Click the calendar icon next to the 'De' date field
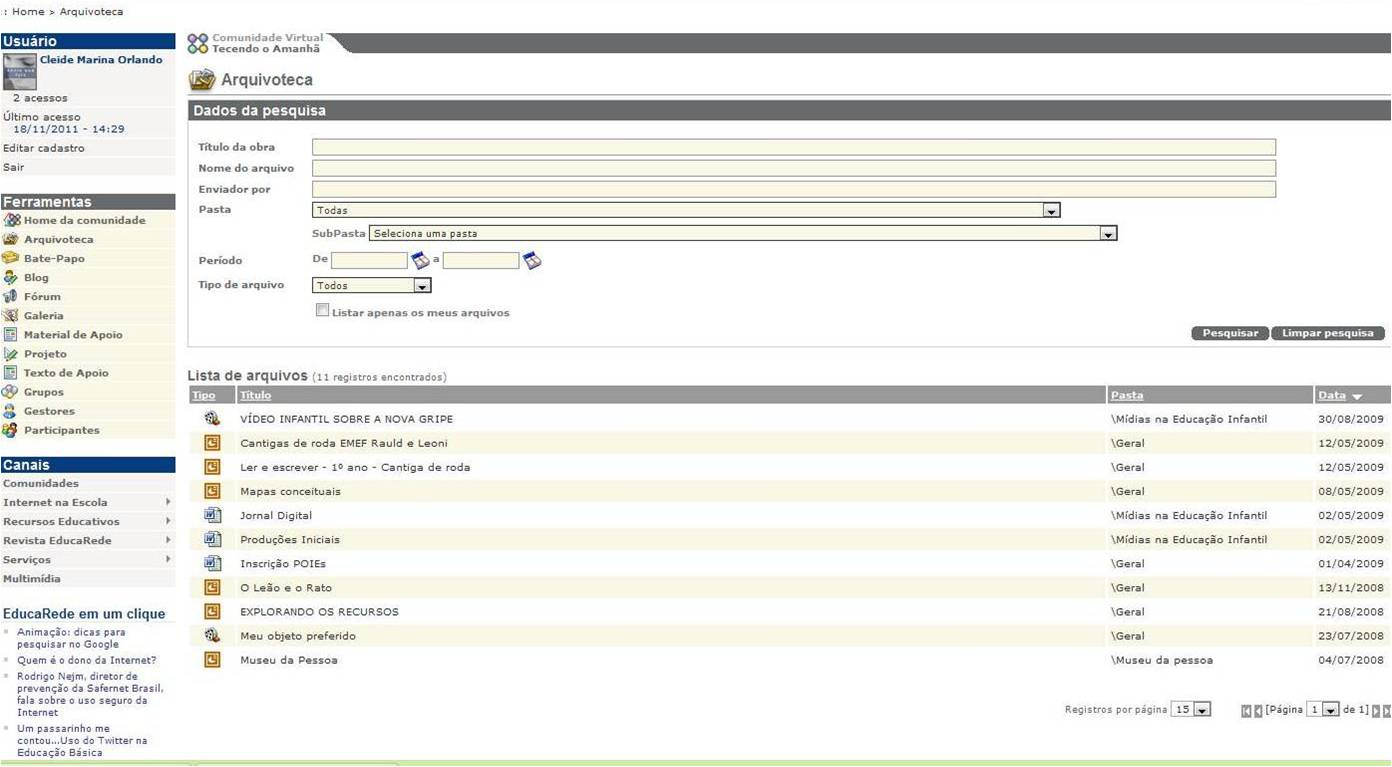The width and height of the screenshot is (1392, 767). coord(421,261)
